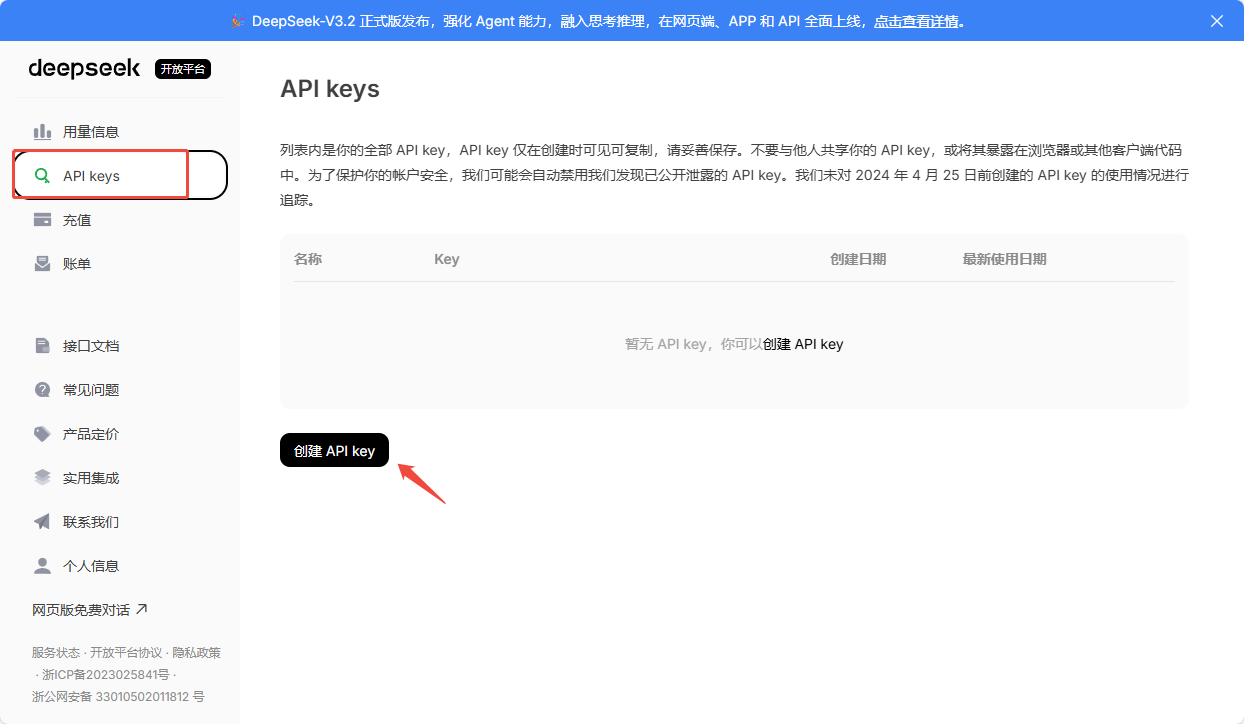The image size is (1244, 724).
Task: Click the layers icon beside 实用集成
Action: coord(42,478)
